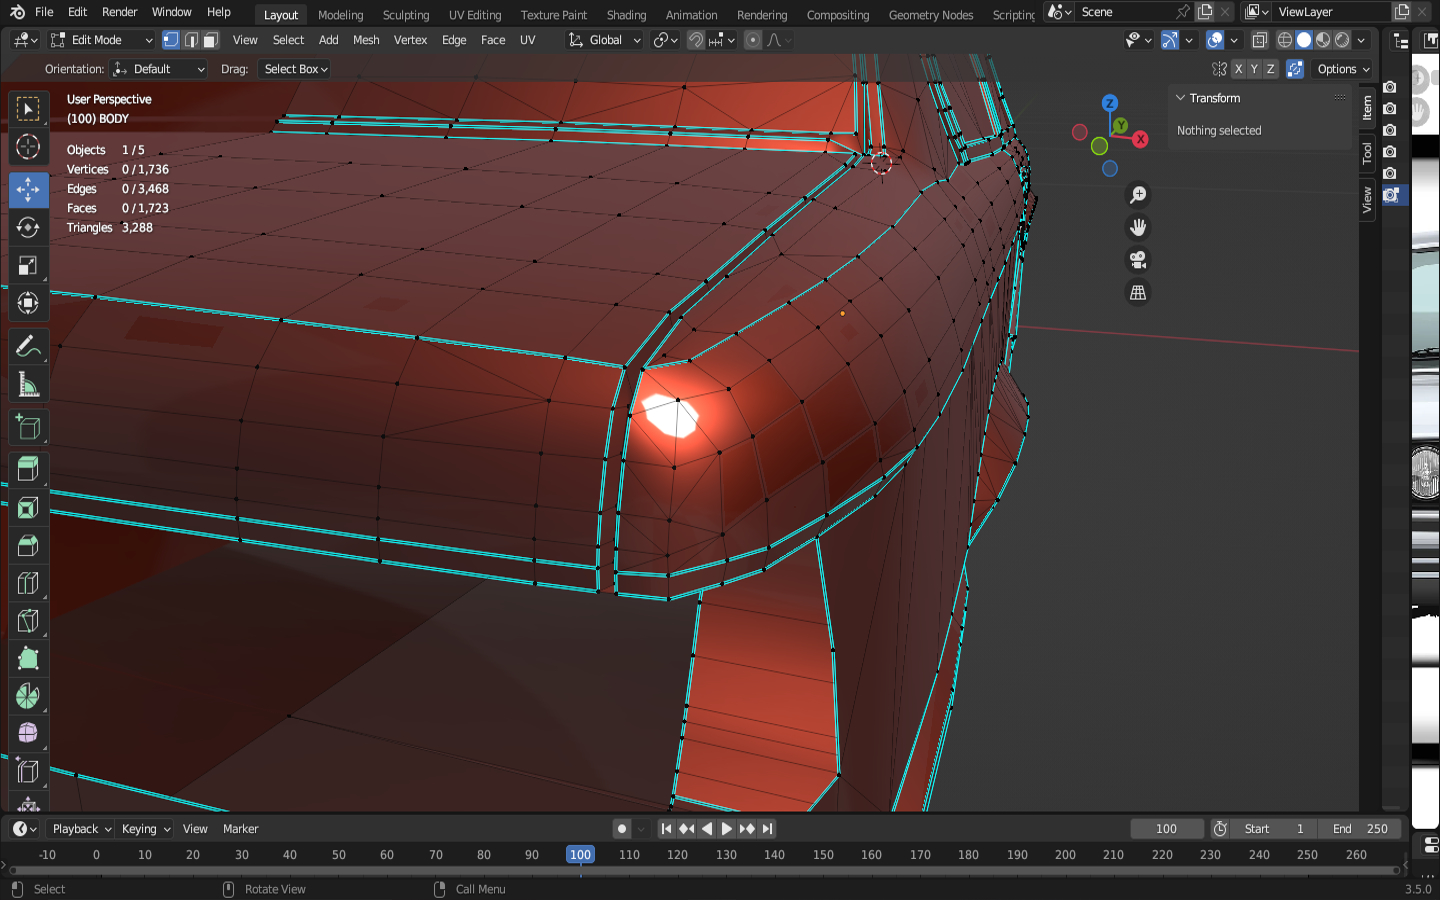Enable face select mode

[x=211, y=40]
